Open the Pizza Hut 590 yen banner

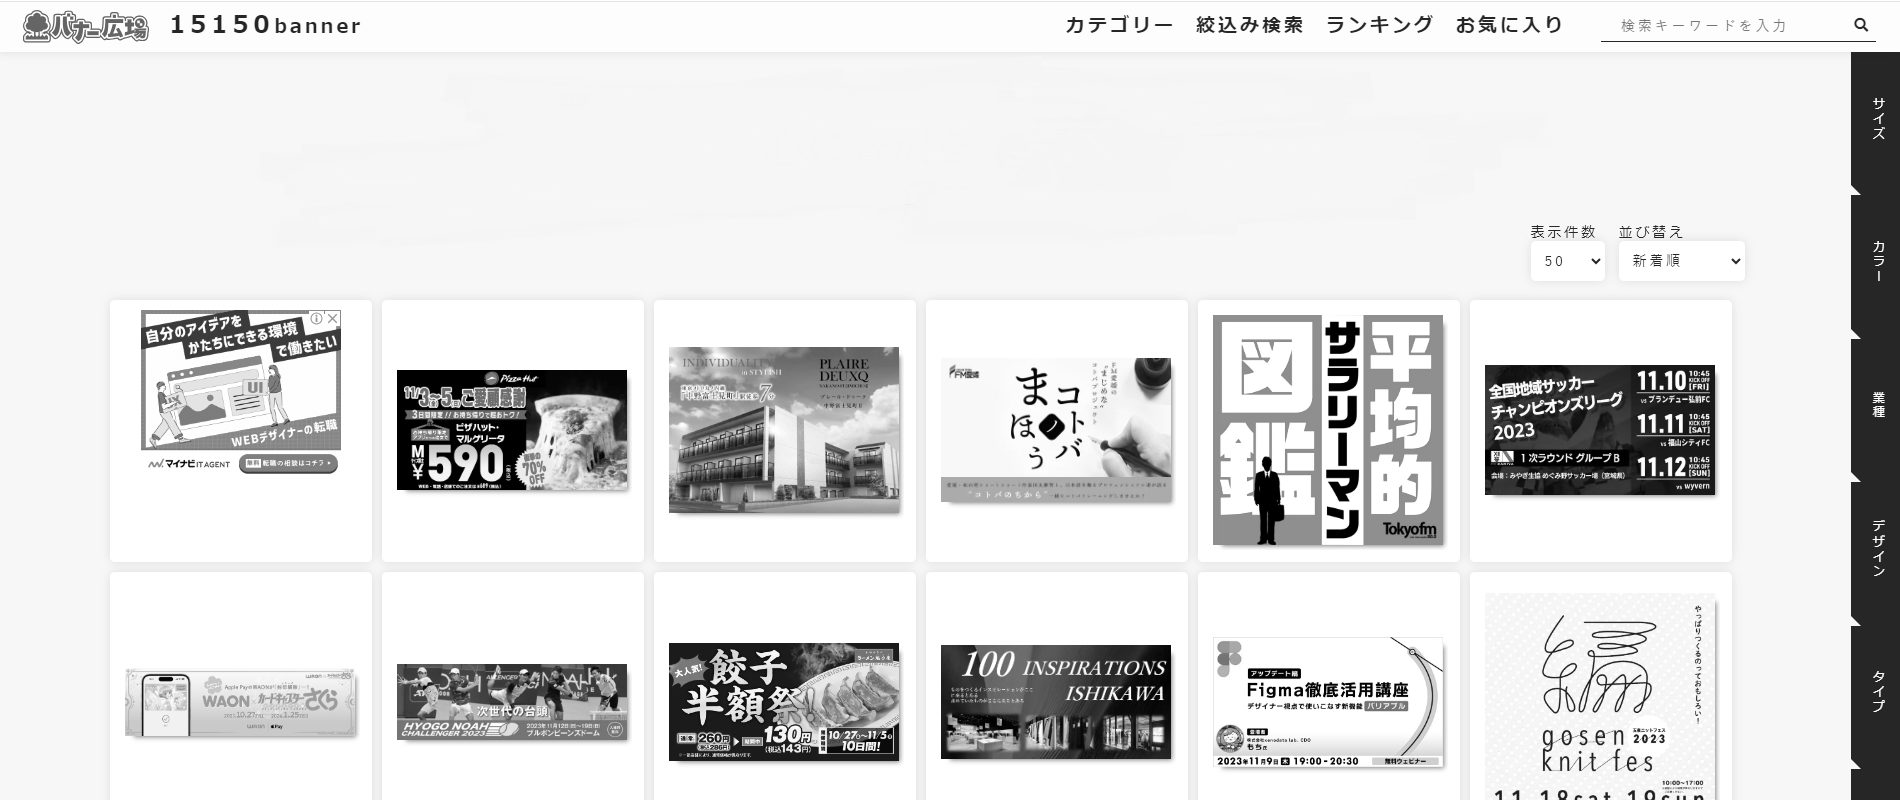[x=512, y=430]
